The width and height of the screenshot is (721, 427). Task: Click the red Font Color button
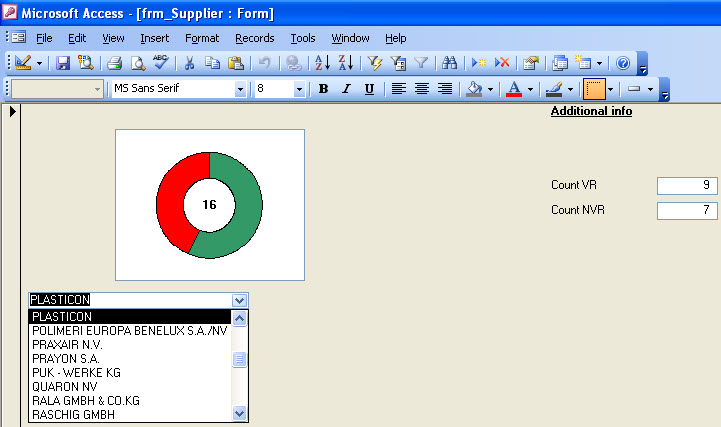(514, 89)
